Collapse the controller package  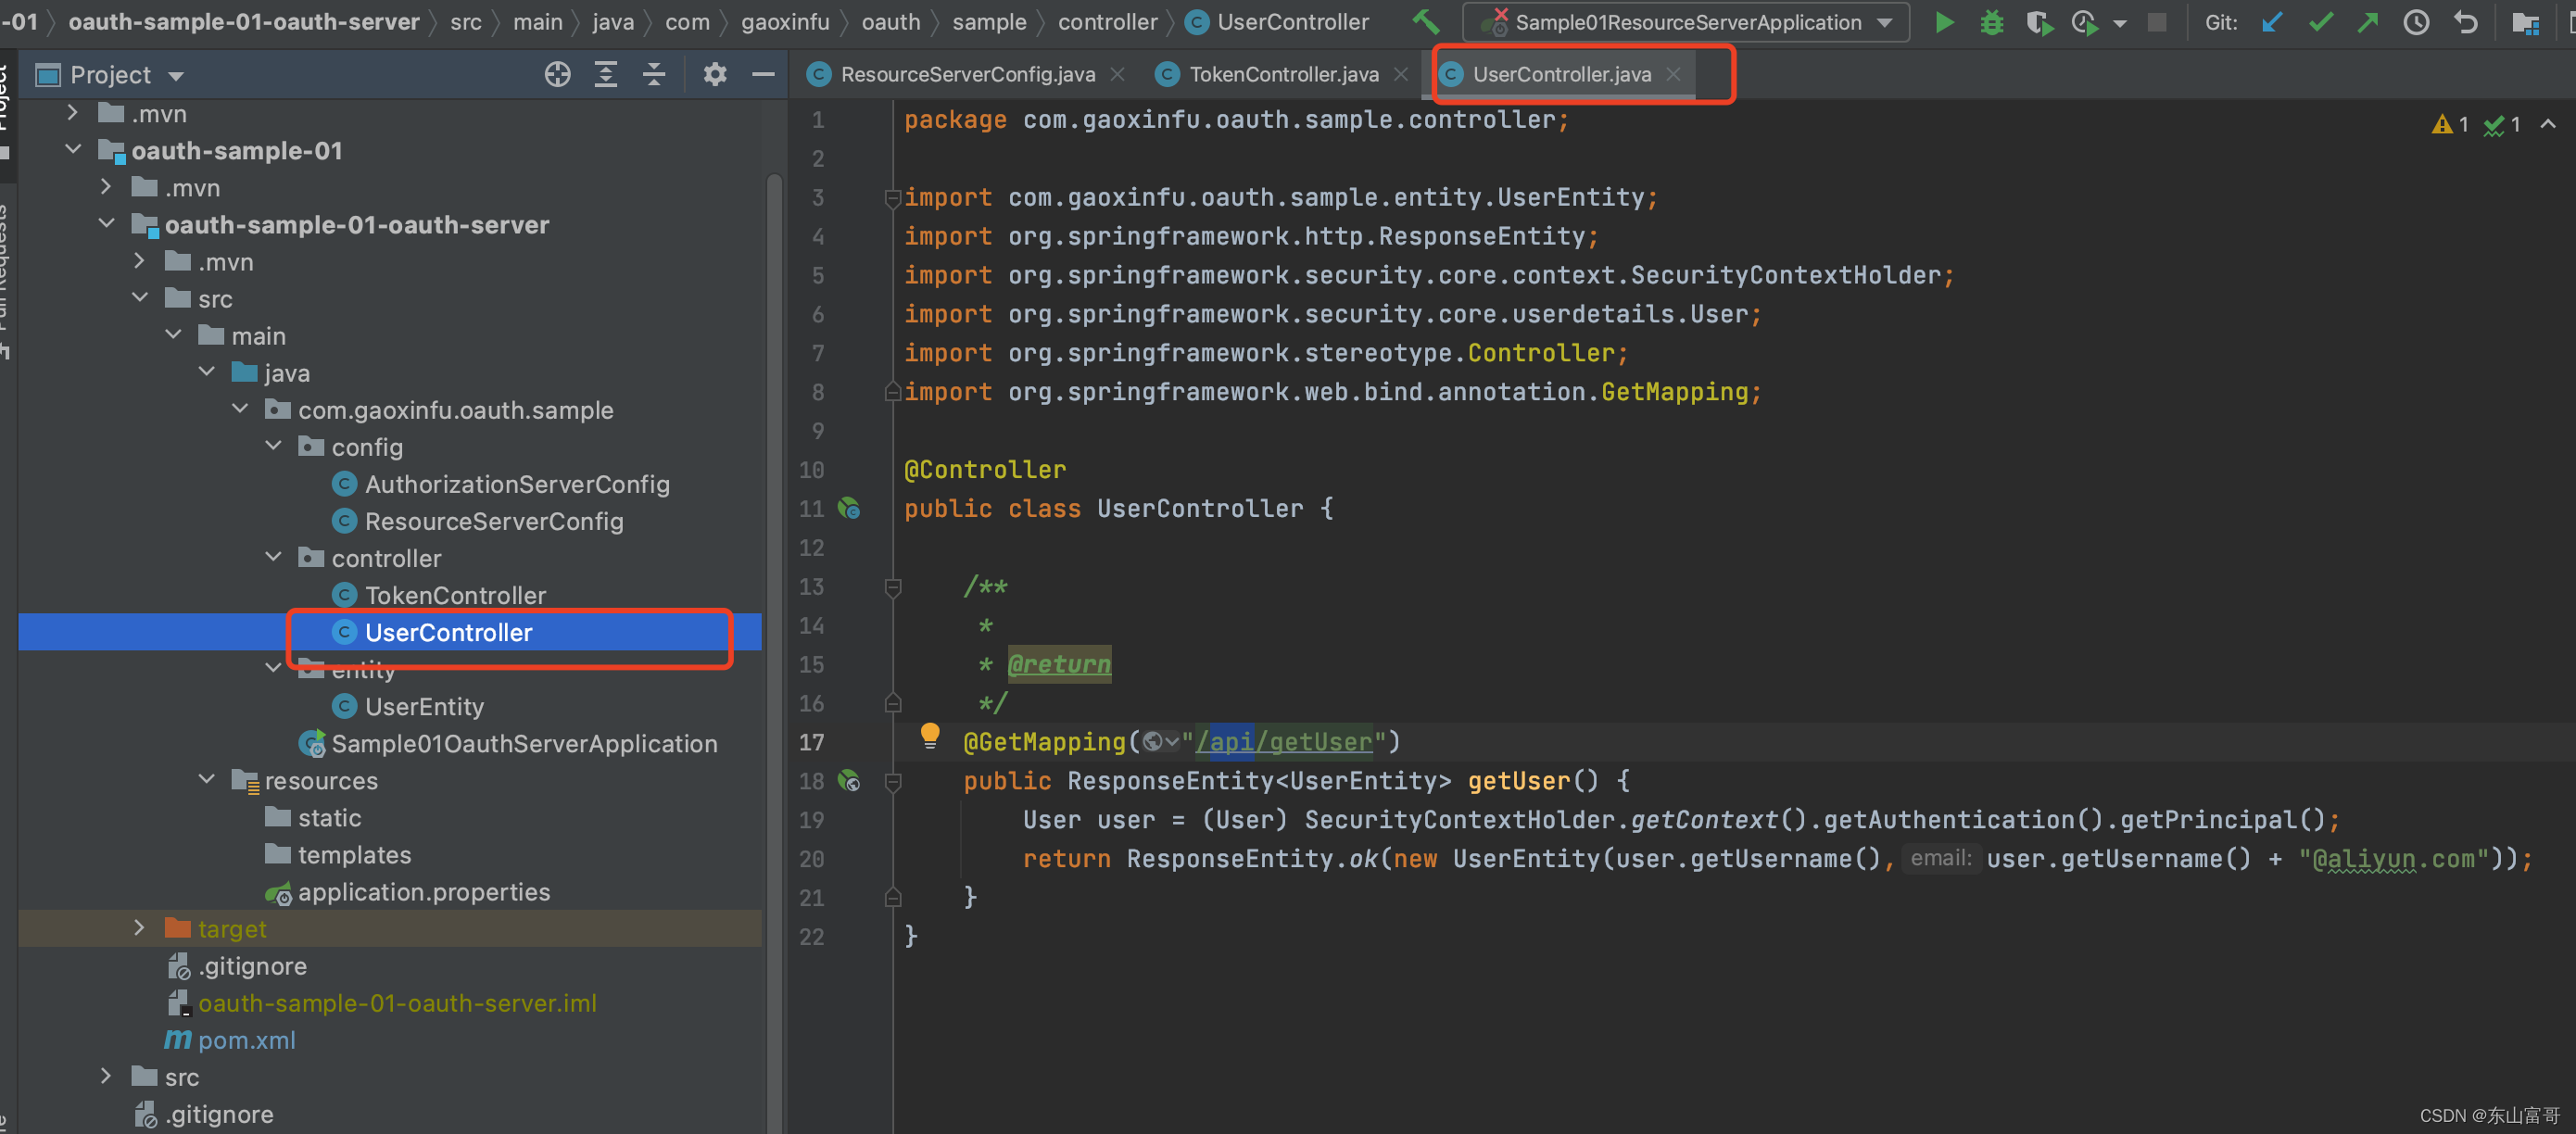tap(274, 557)
